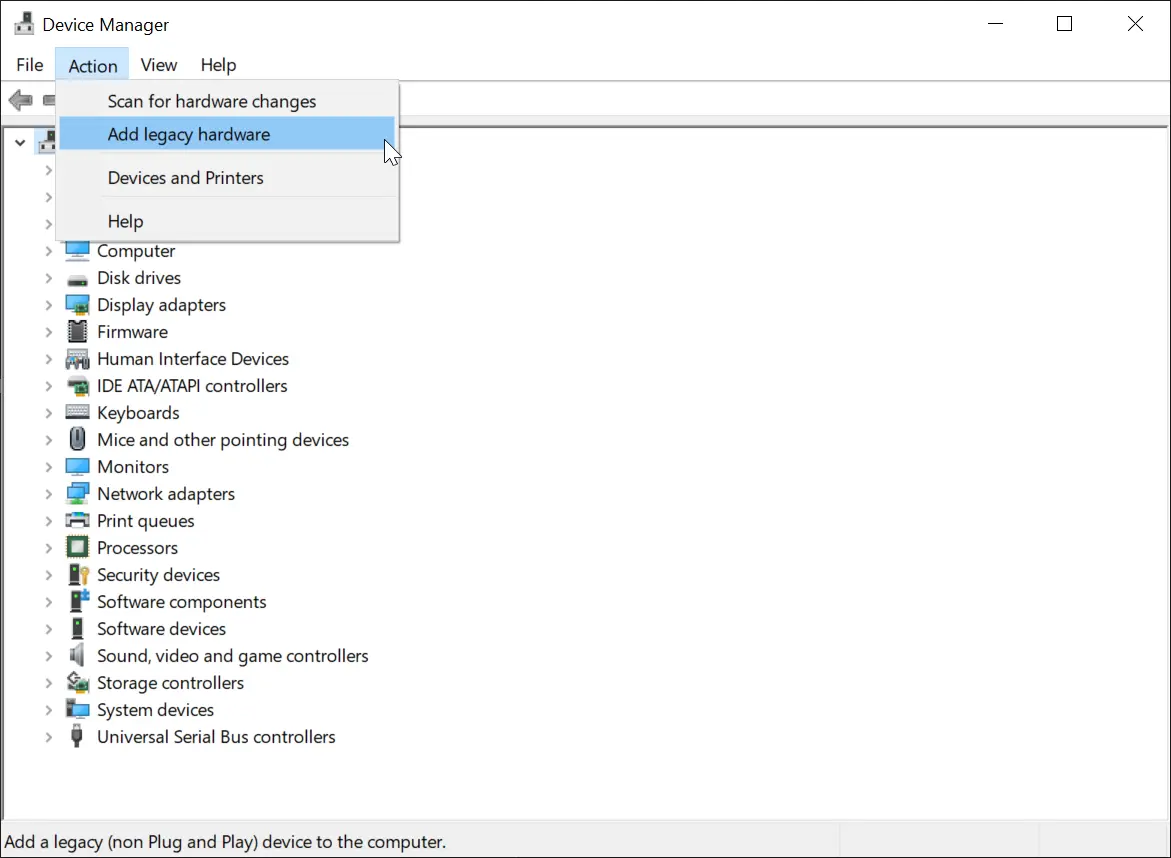
Task: Click the Software devices icon
Action: [x=77, y=628]
